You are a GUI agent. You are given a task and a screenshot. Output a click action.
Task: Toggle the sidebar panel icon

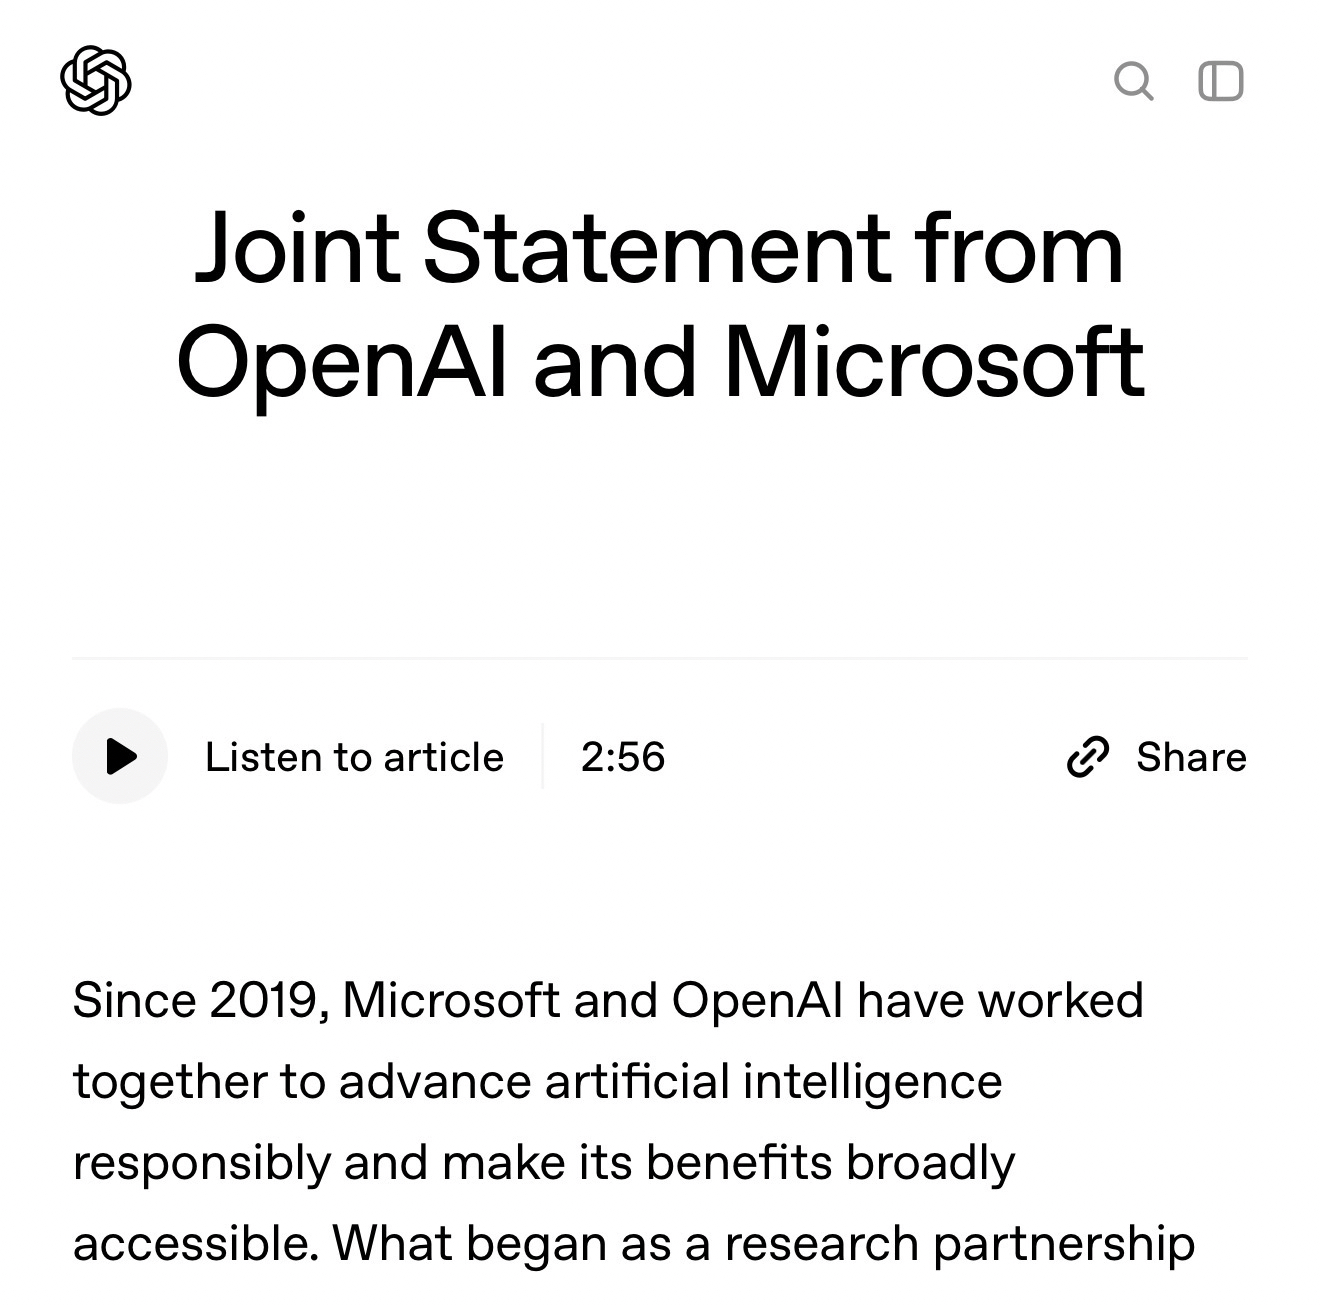[1220, 81]
